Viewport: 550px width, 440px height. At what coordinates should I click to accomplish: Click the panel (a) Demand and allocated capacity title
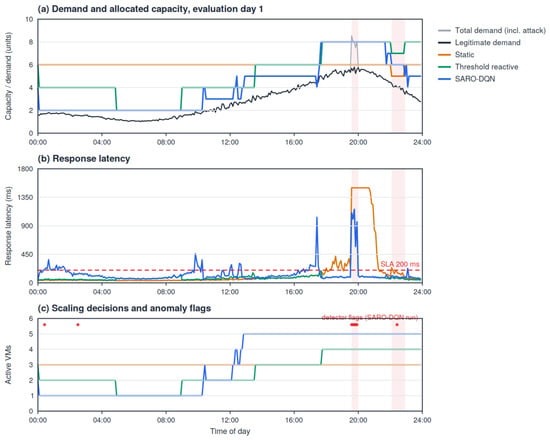(x=150, y=9)
